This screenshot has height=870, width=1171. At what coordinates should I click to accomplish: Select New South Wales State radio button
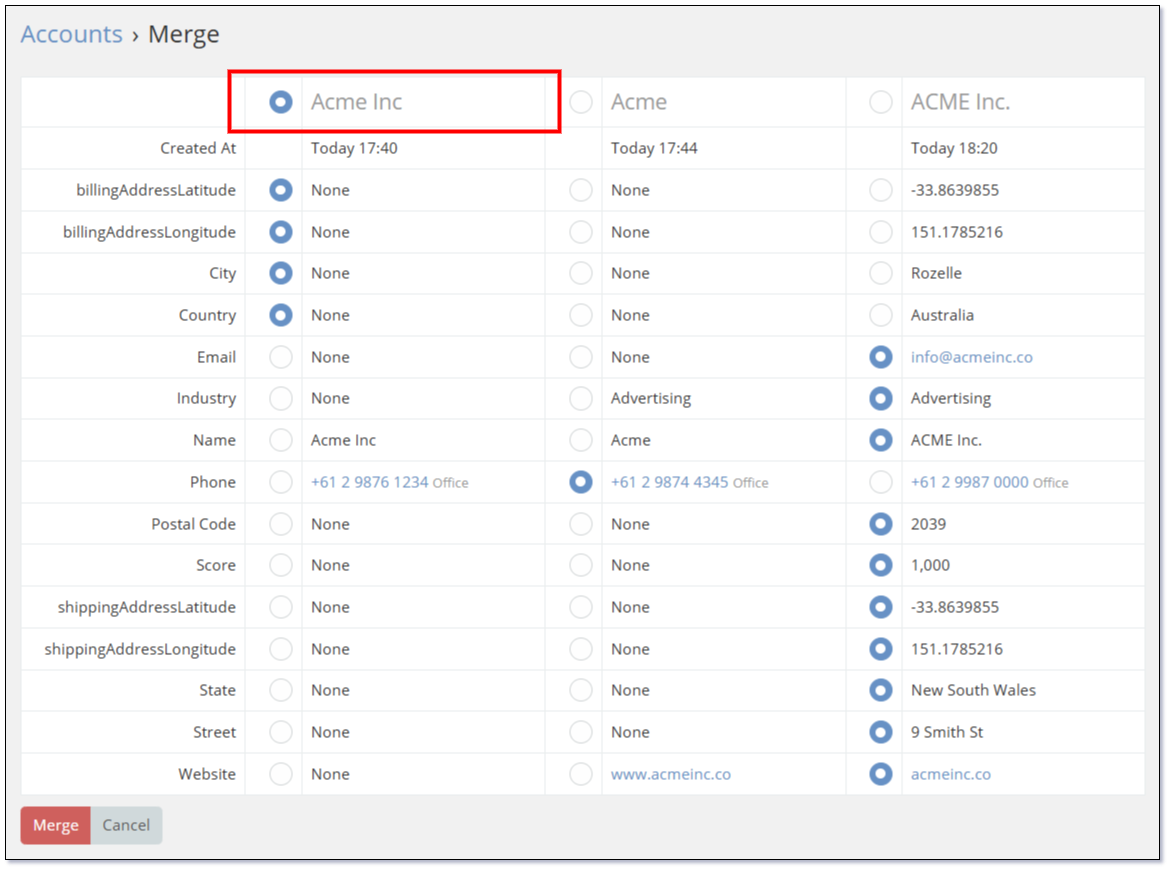(880, 690)
